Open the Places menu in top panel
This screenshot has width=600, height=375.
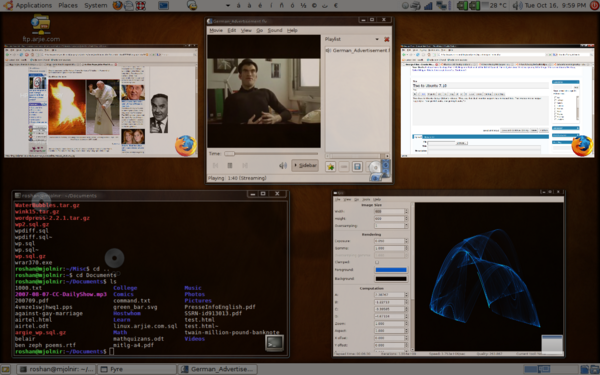click(68, 5)
